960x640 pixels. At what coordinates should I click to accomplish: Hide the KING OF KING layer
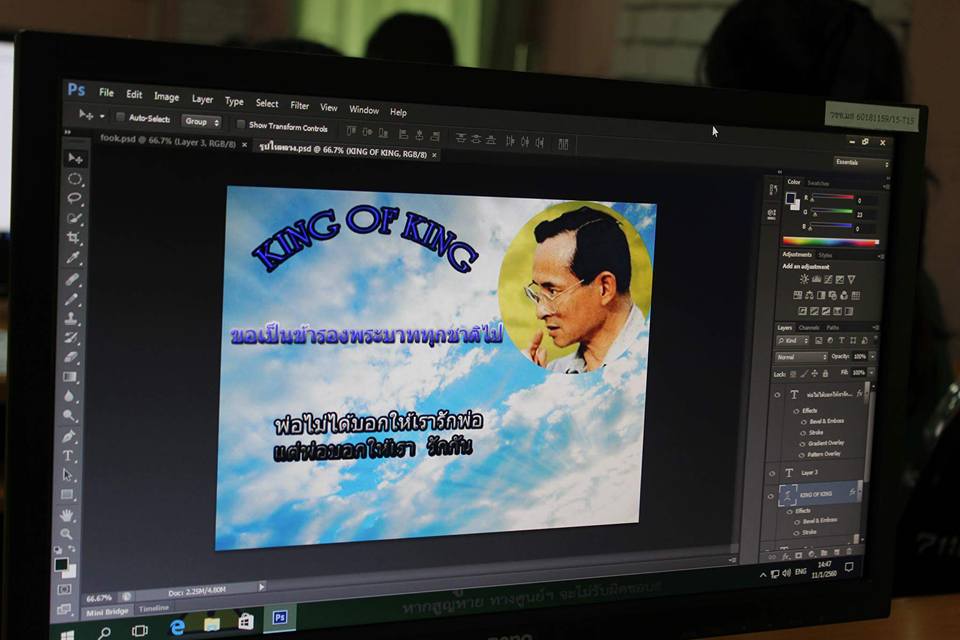coord(770,495)
